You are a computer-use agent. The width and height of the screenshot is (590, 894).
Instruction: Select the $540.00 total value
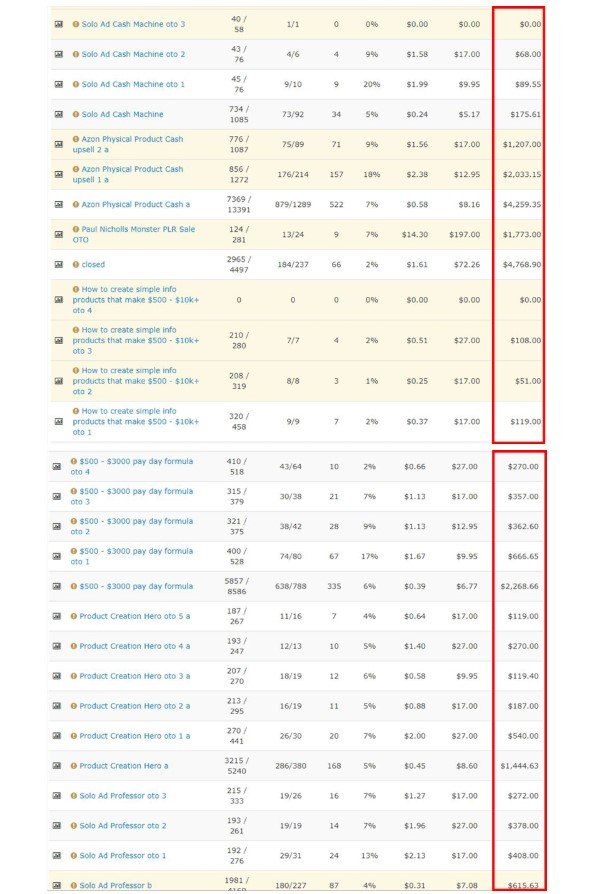[x=523, y=736]
